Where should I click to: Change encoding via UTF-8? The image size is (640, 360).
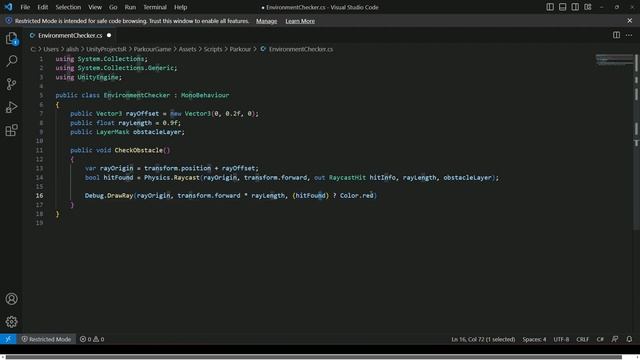[561, 339]
